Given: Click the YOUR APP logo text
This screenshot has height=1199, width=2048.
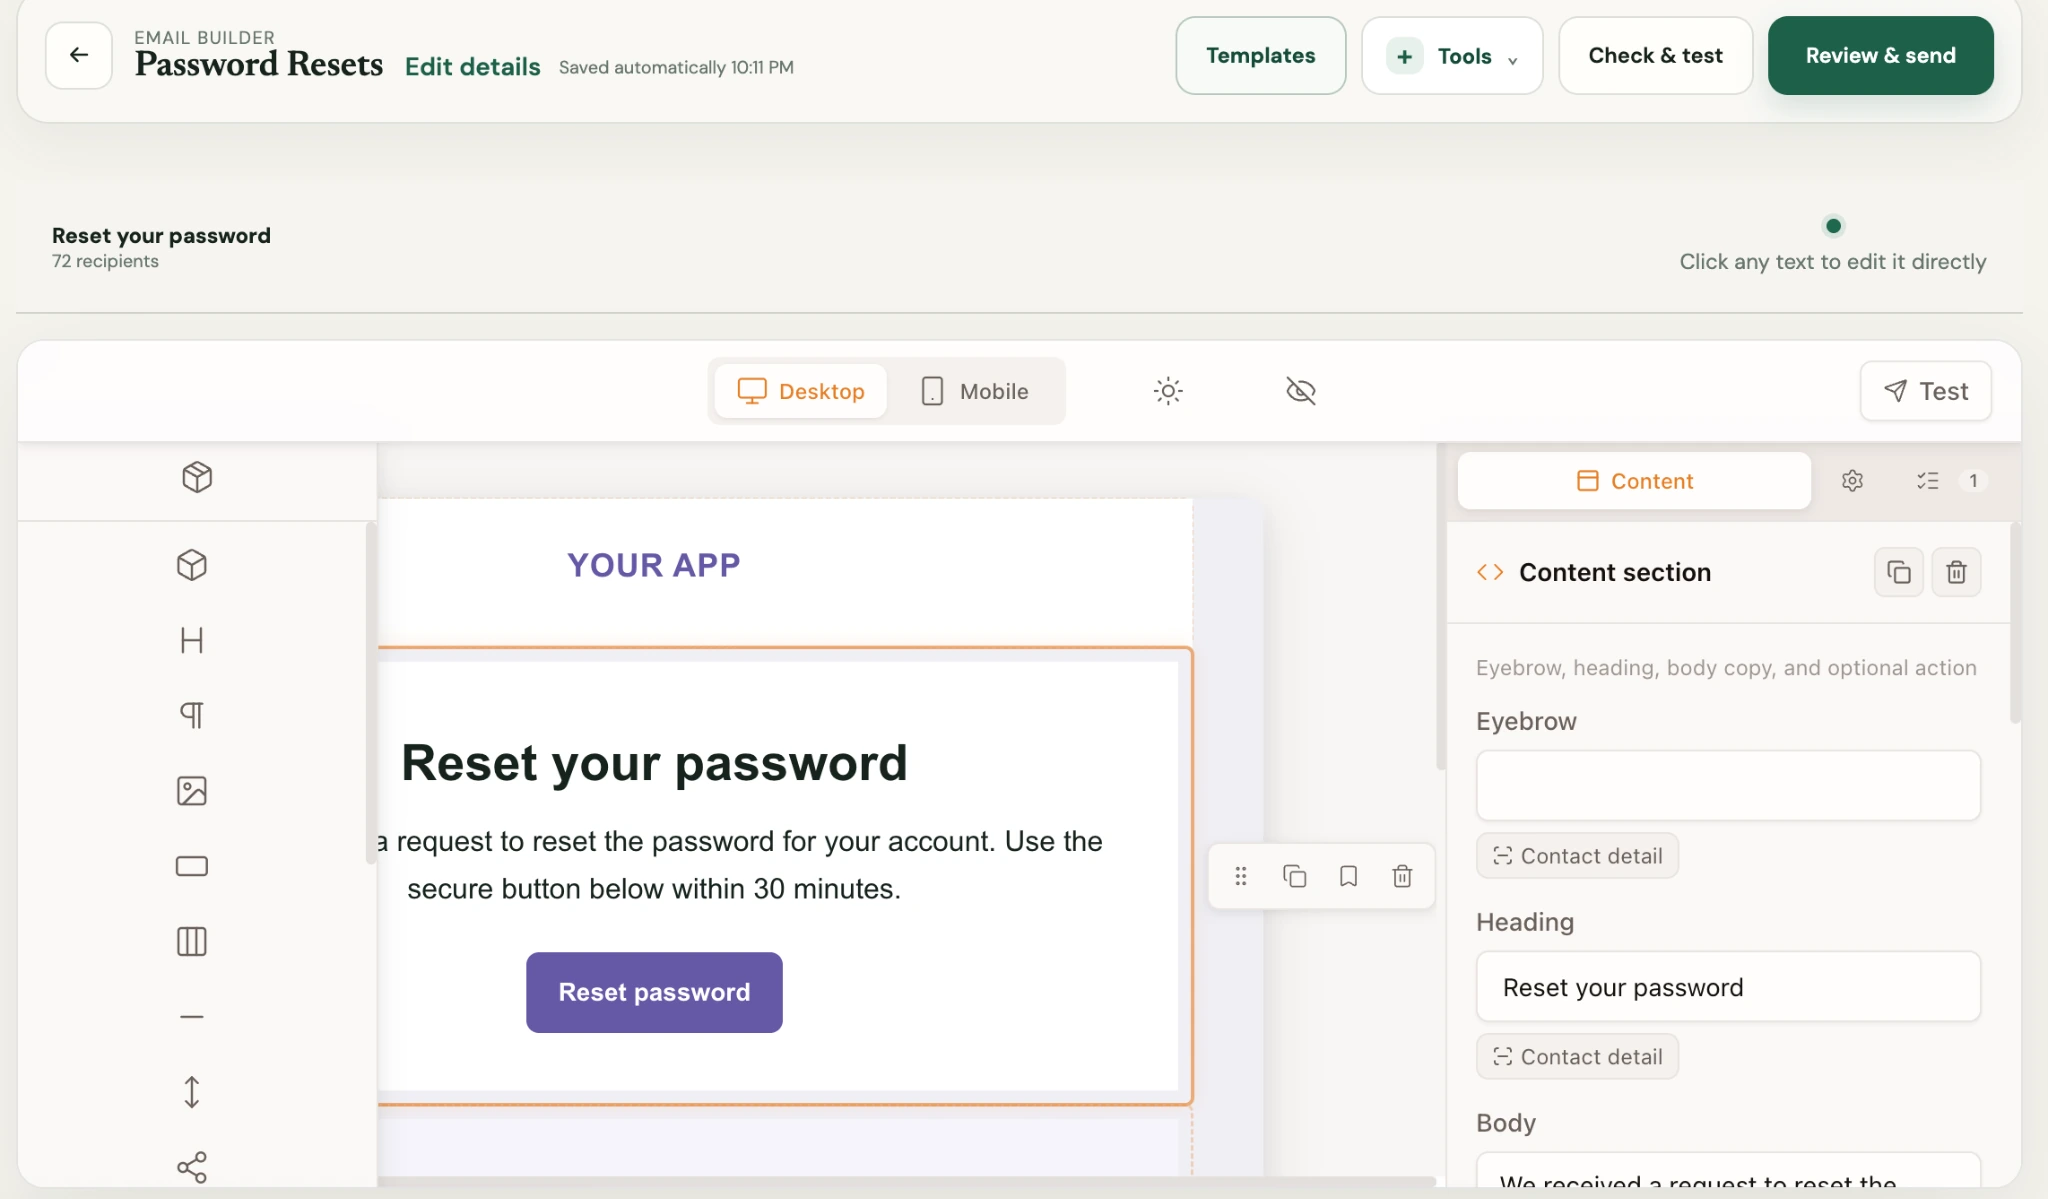Looking at the screenshot, I should click(x=654, y=565).
